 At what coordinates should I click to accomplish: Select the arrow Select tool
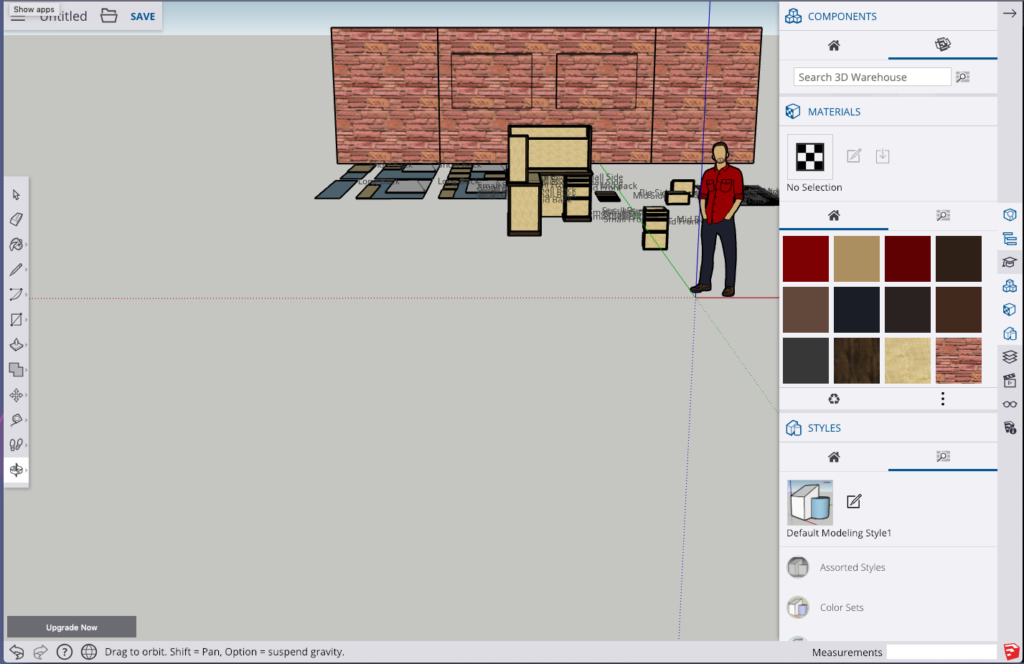click(16, 193)
